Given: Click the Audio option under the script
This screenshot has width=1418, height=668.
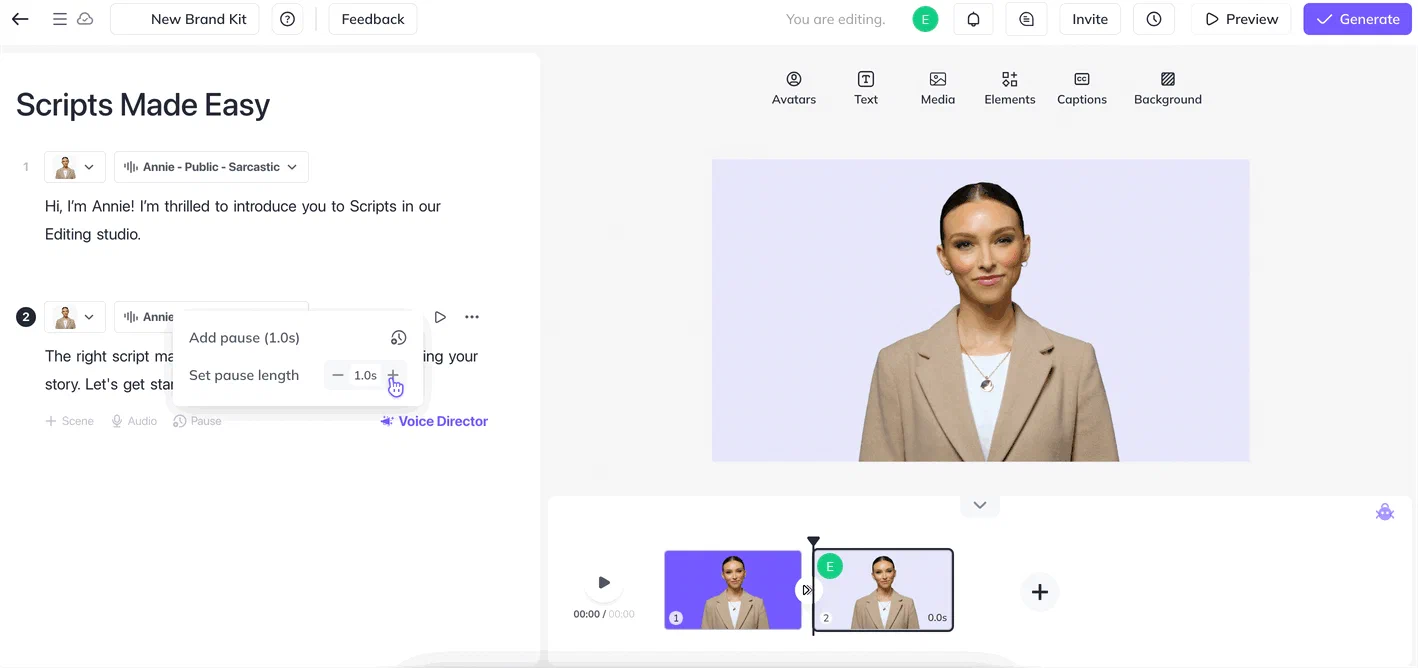Looking at the screenshot, I should click(134, 421).
